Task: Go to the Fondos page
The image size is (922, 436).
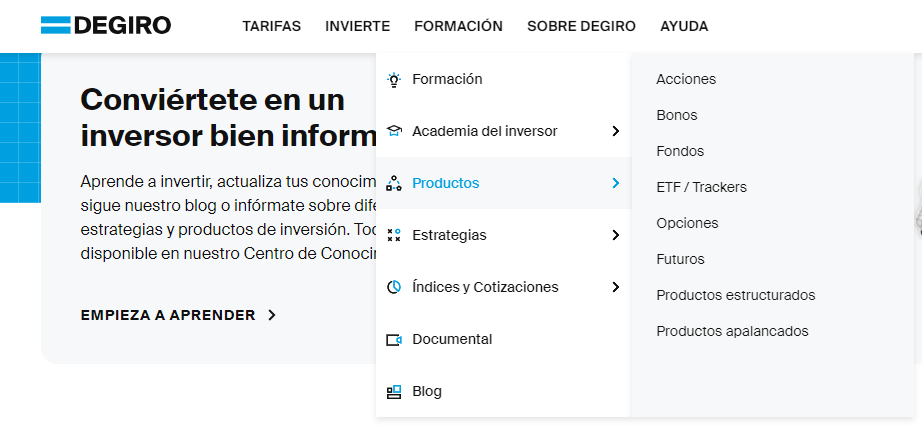Action: pos(680,151)
